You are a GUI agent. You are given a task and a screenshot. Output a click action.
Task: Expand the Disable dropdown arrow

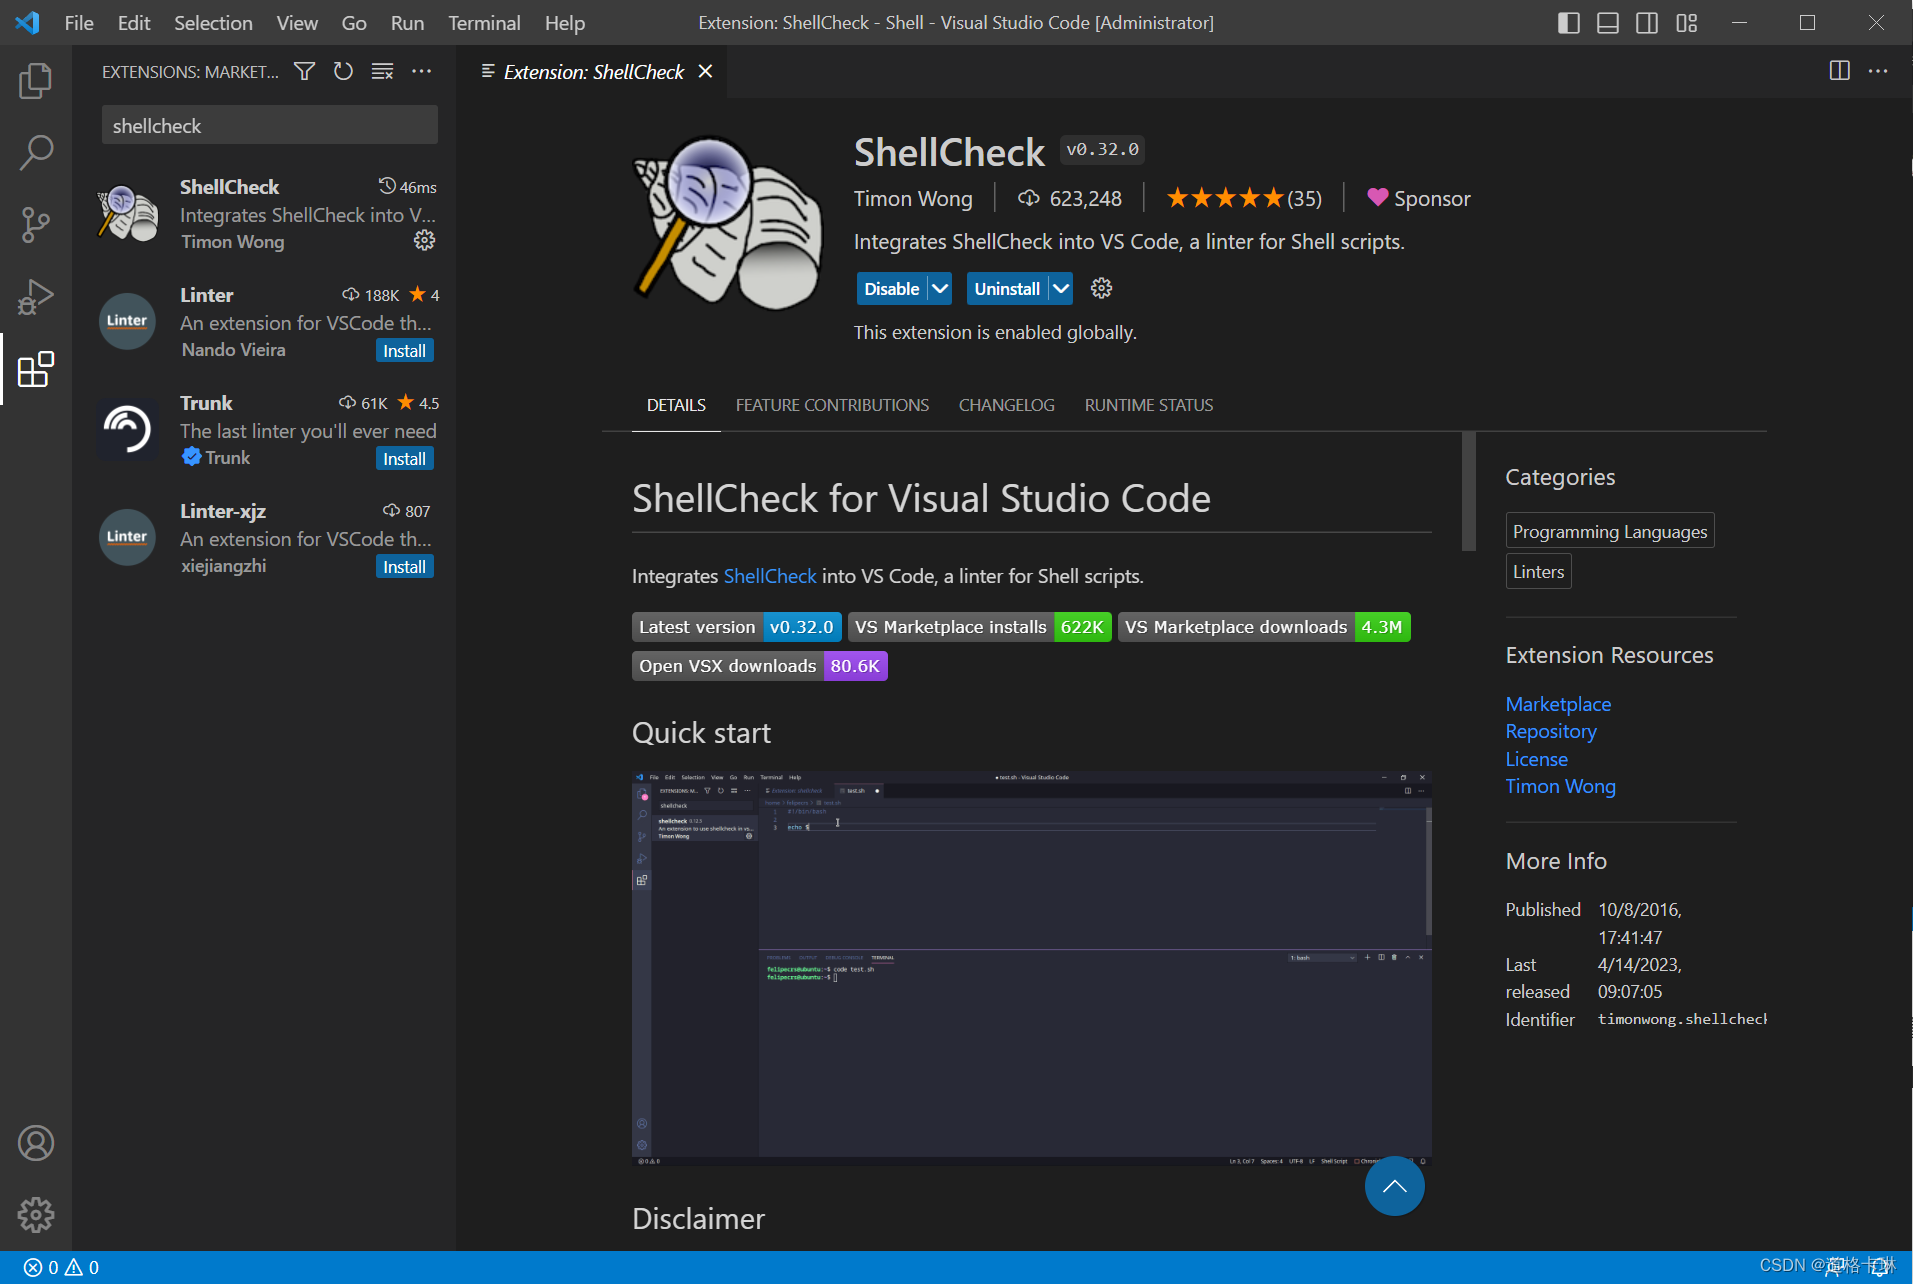939,289
